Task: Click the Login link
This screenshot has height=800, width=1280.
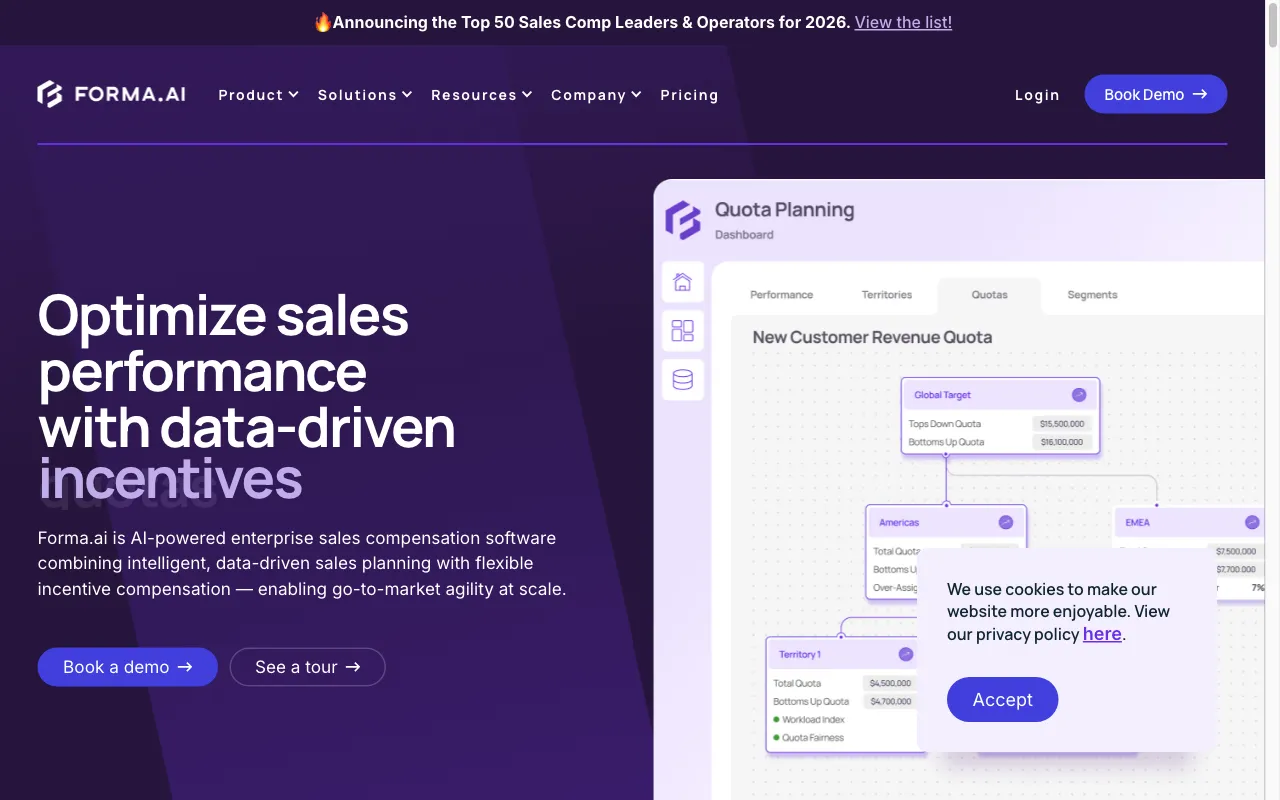Action: click(1037, 95)
